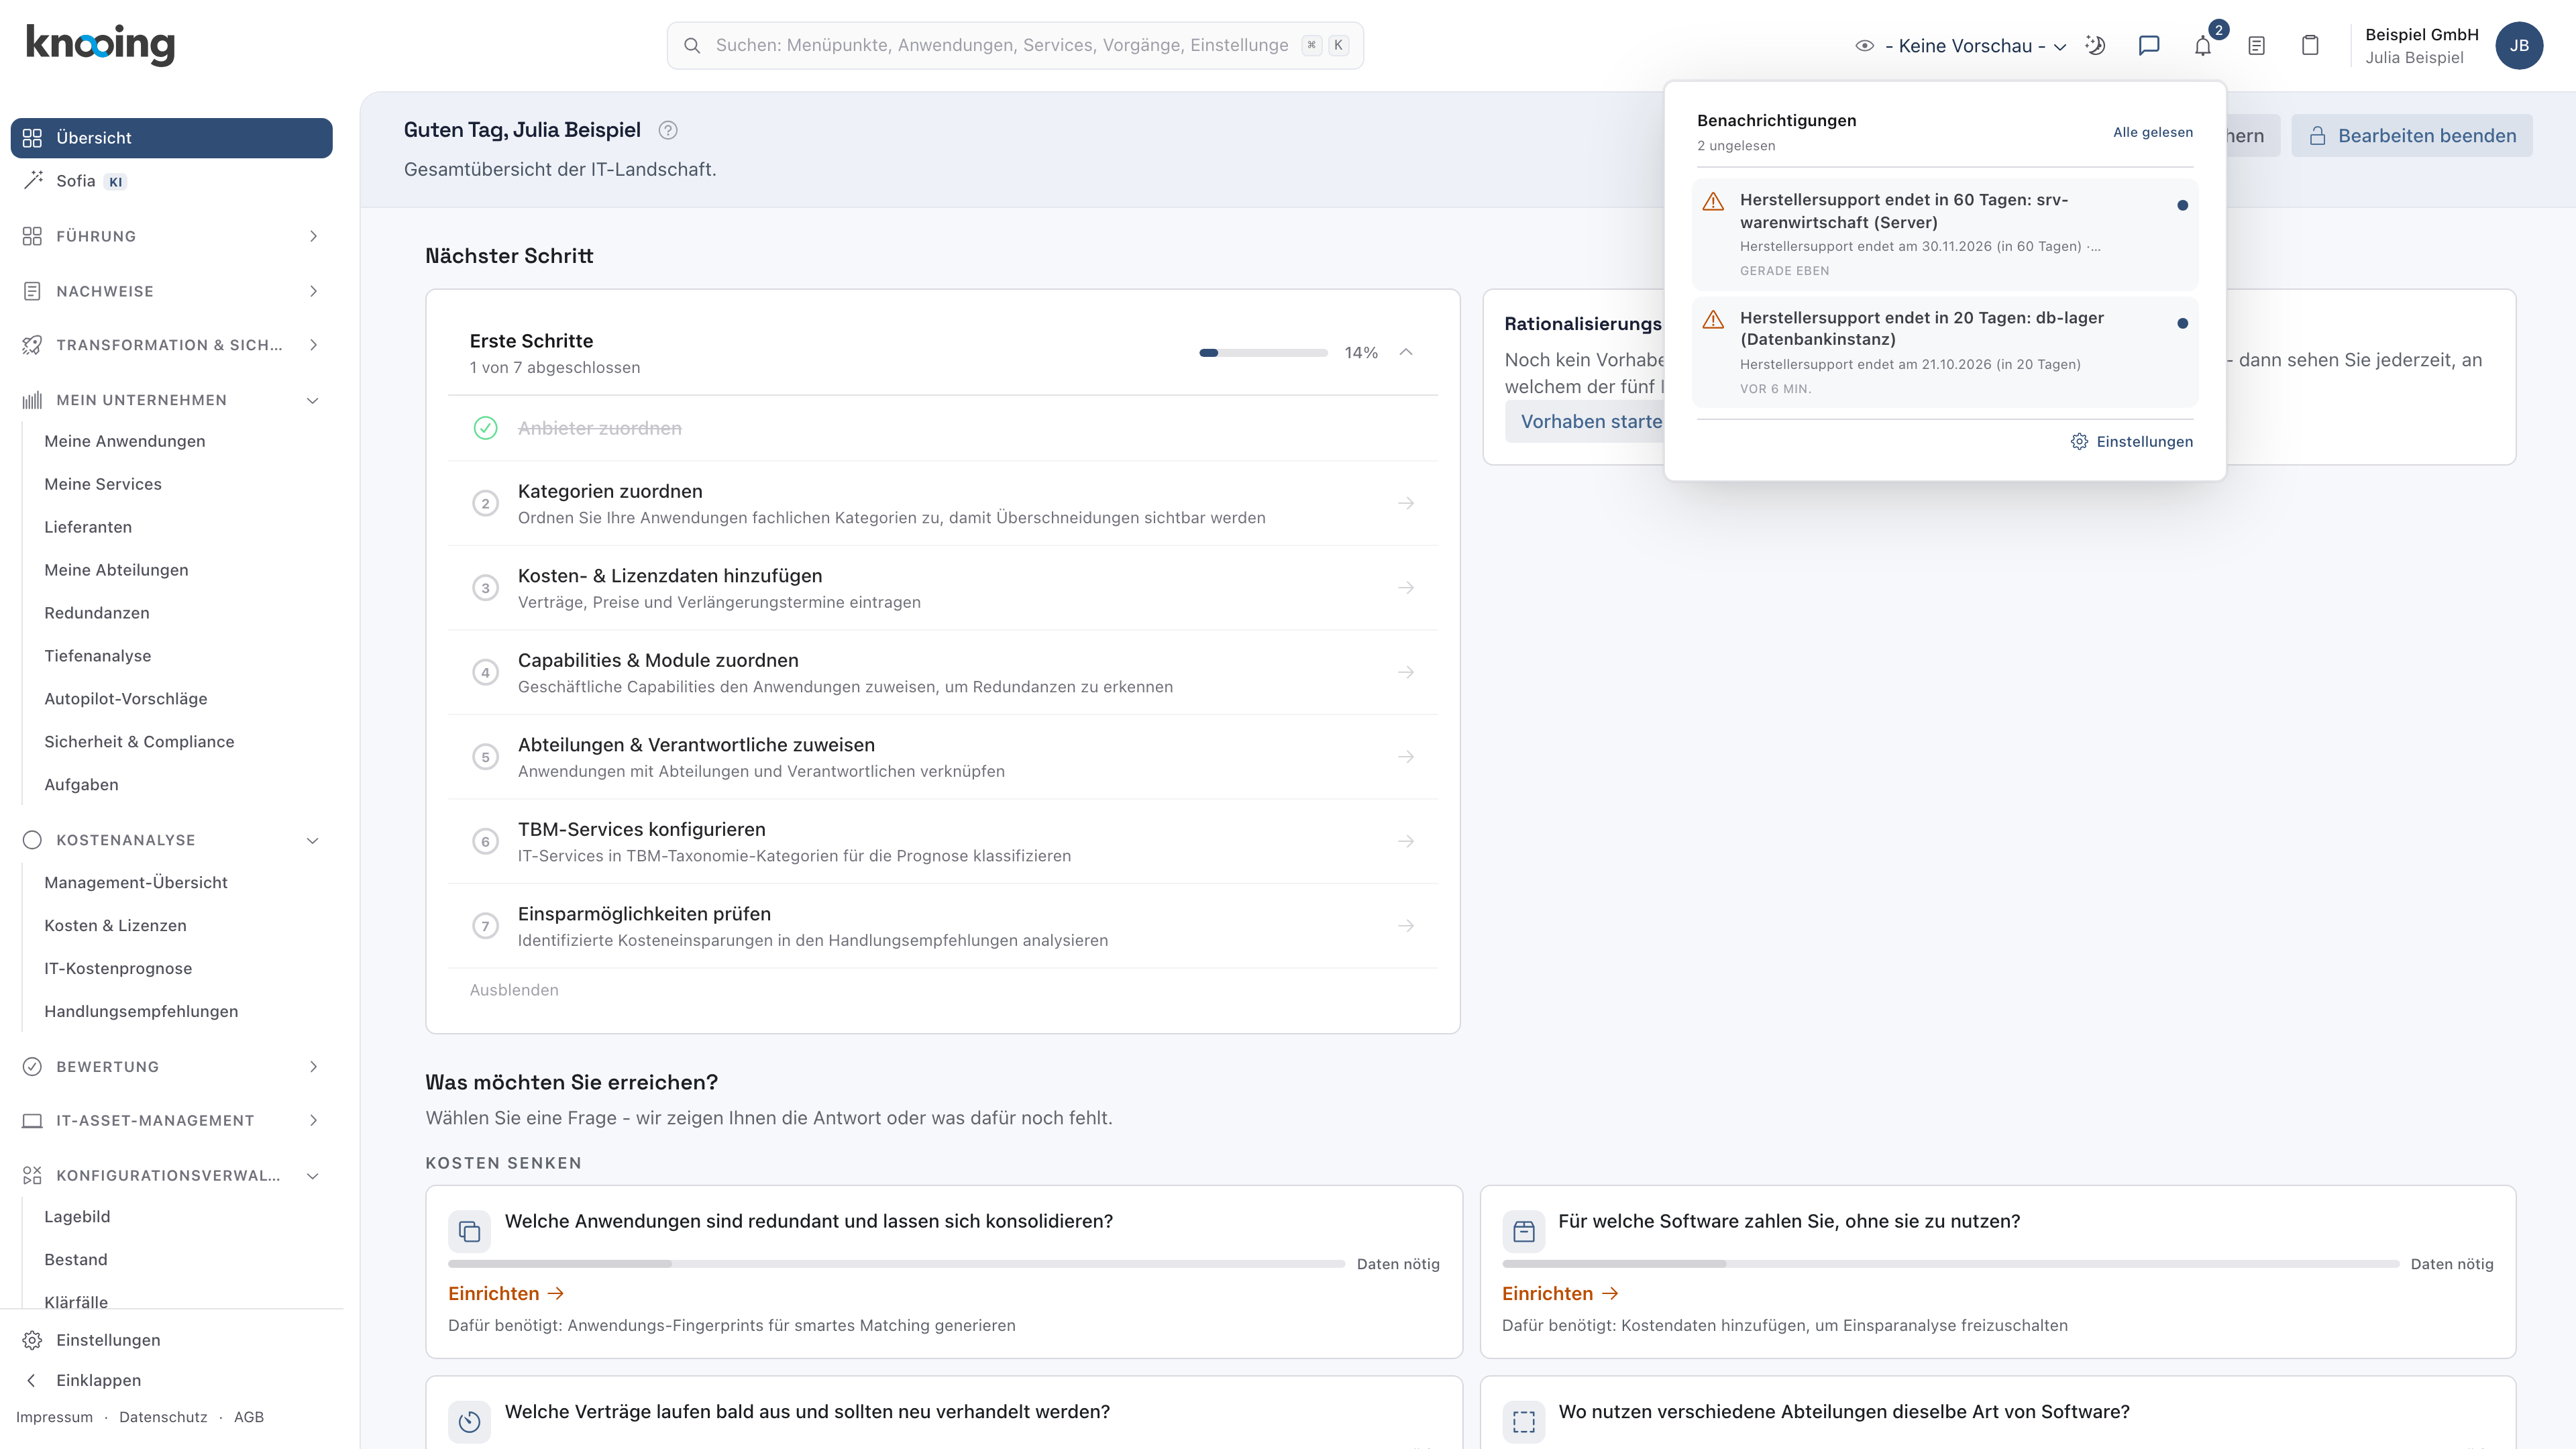Click step 7 circle for Einsparmöglichkeiten prüfen
The width and height of the screenshot is (2576, 1449).
[485, 926]
